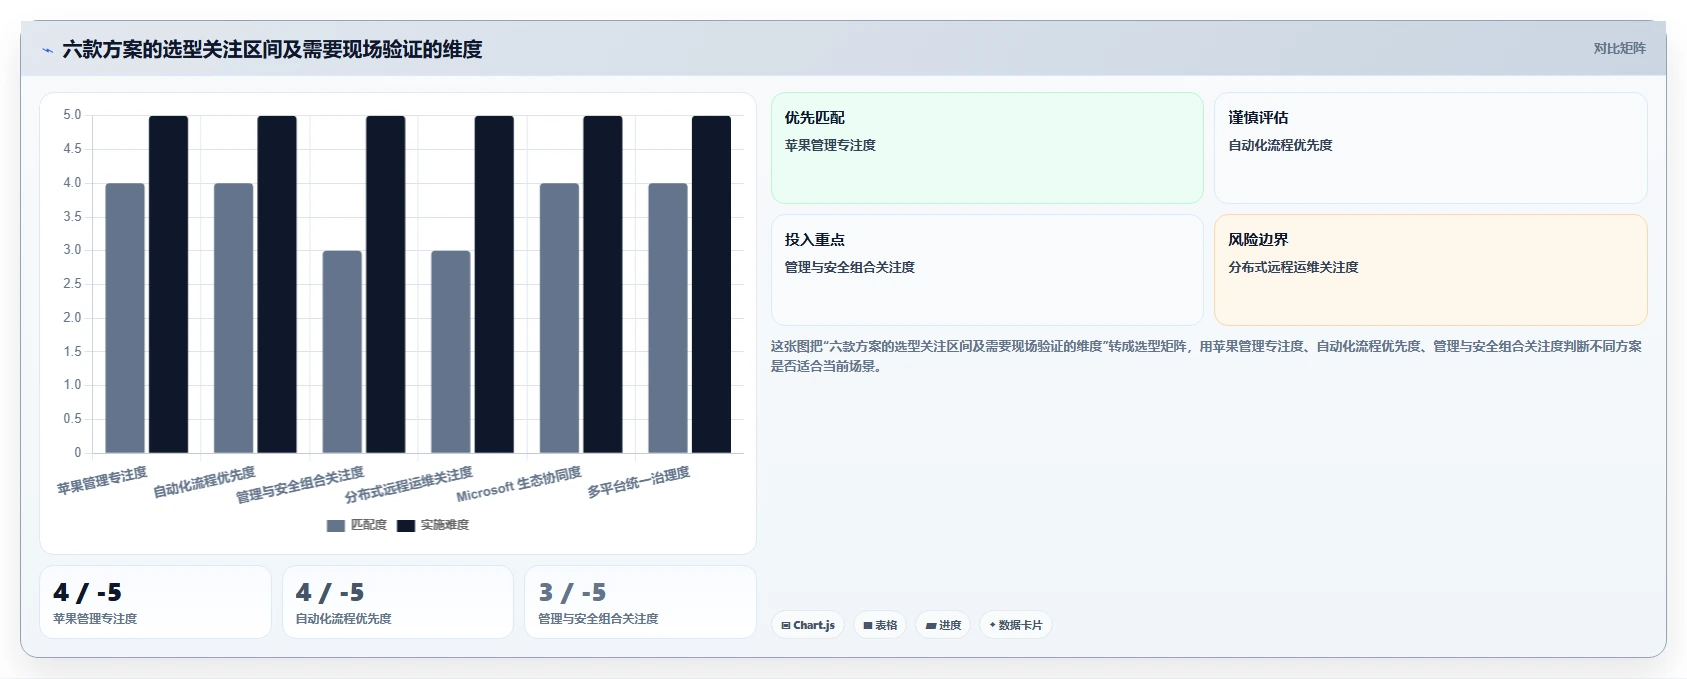Image resolution: width=1687 pixels, height=679 pixels.
Task: Click the x-axis label 自动化流程优先度
Action: pyautogui.click(x=204, y=482)
